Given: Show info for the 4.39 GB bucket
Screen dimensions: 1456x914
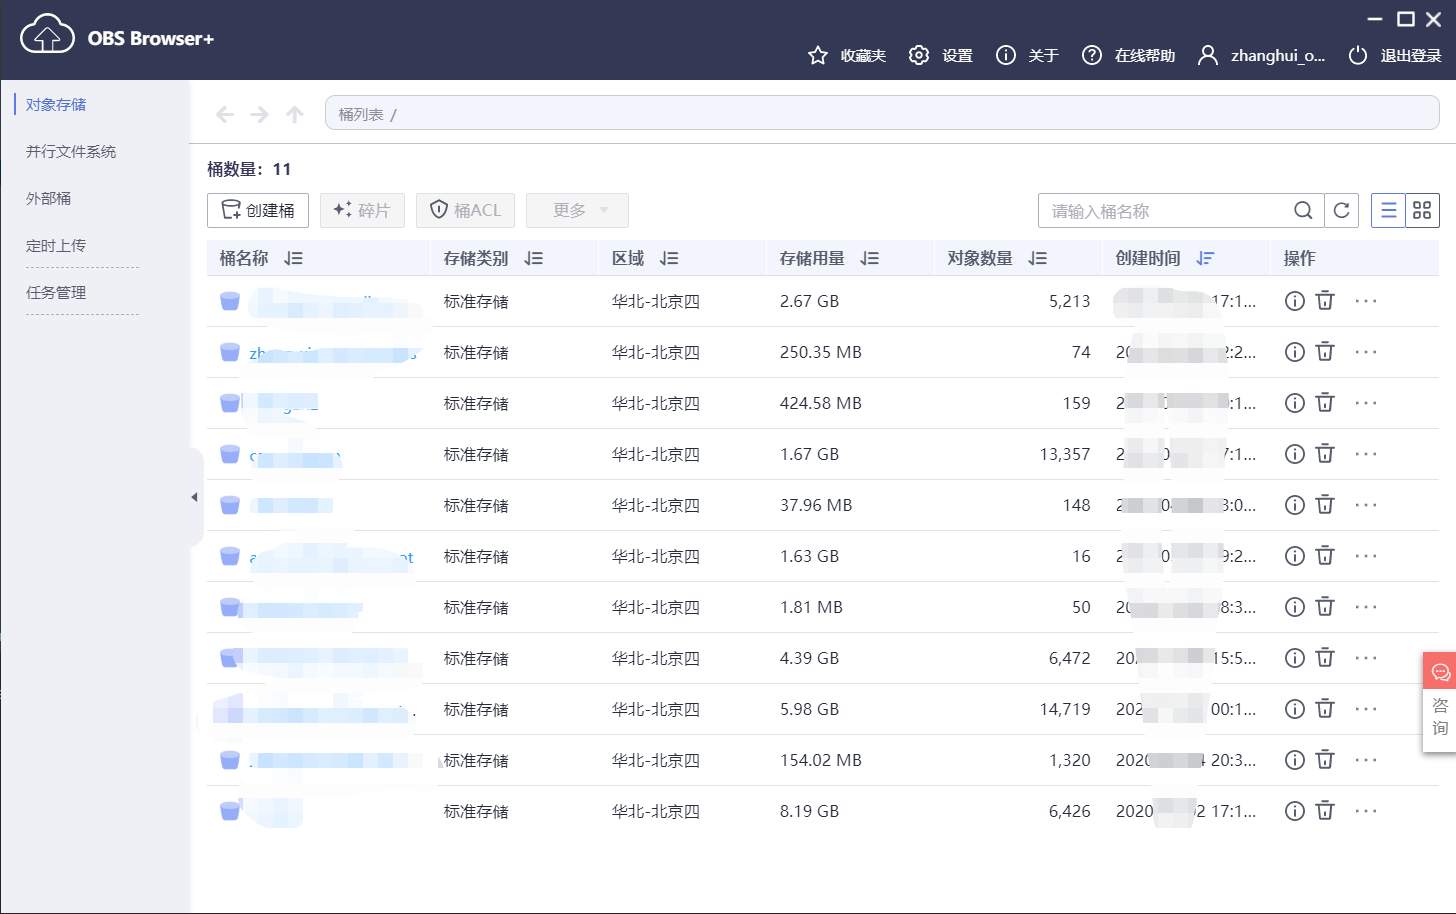Looking at the screenshot, I should pos(1295,657).
